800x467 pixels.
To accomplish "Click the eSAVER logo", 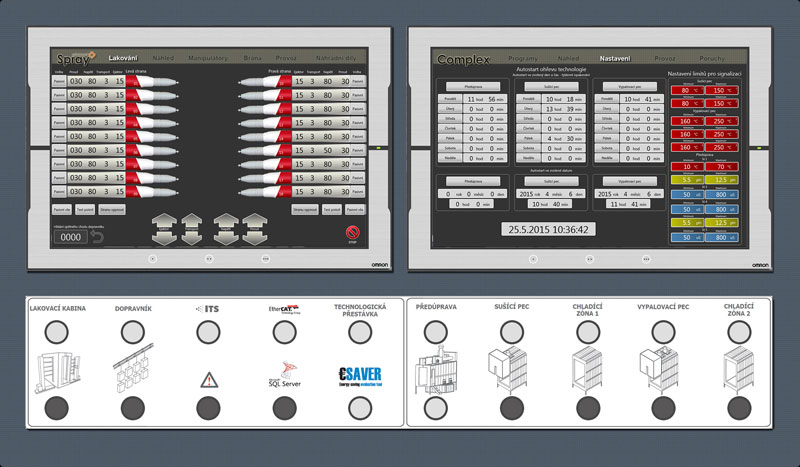I will pos(358,375).
